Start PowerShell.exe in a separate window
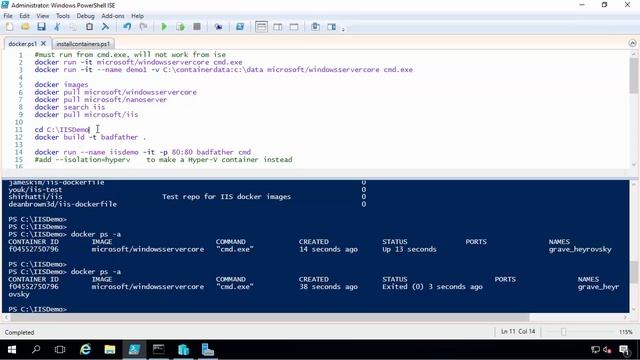The image size is (640, 360). (240, 27)
